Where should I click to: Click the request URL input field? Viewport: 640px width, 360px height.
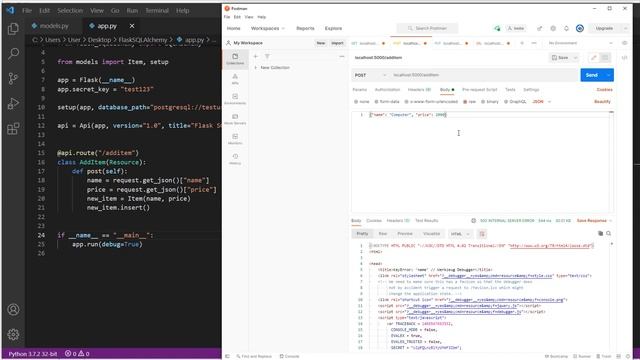pyautogui.click(x=484, y=75)
